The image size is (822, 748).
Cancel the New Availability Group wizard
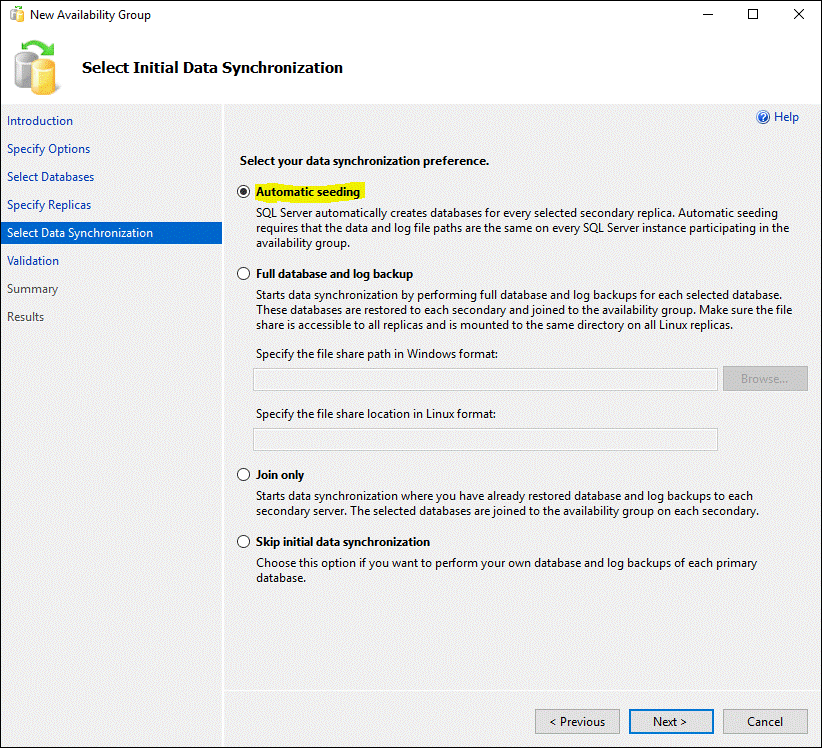pos(765,721)
